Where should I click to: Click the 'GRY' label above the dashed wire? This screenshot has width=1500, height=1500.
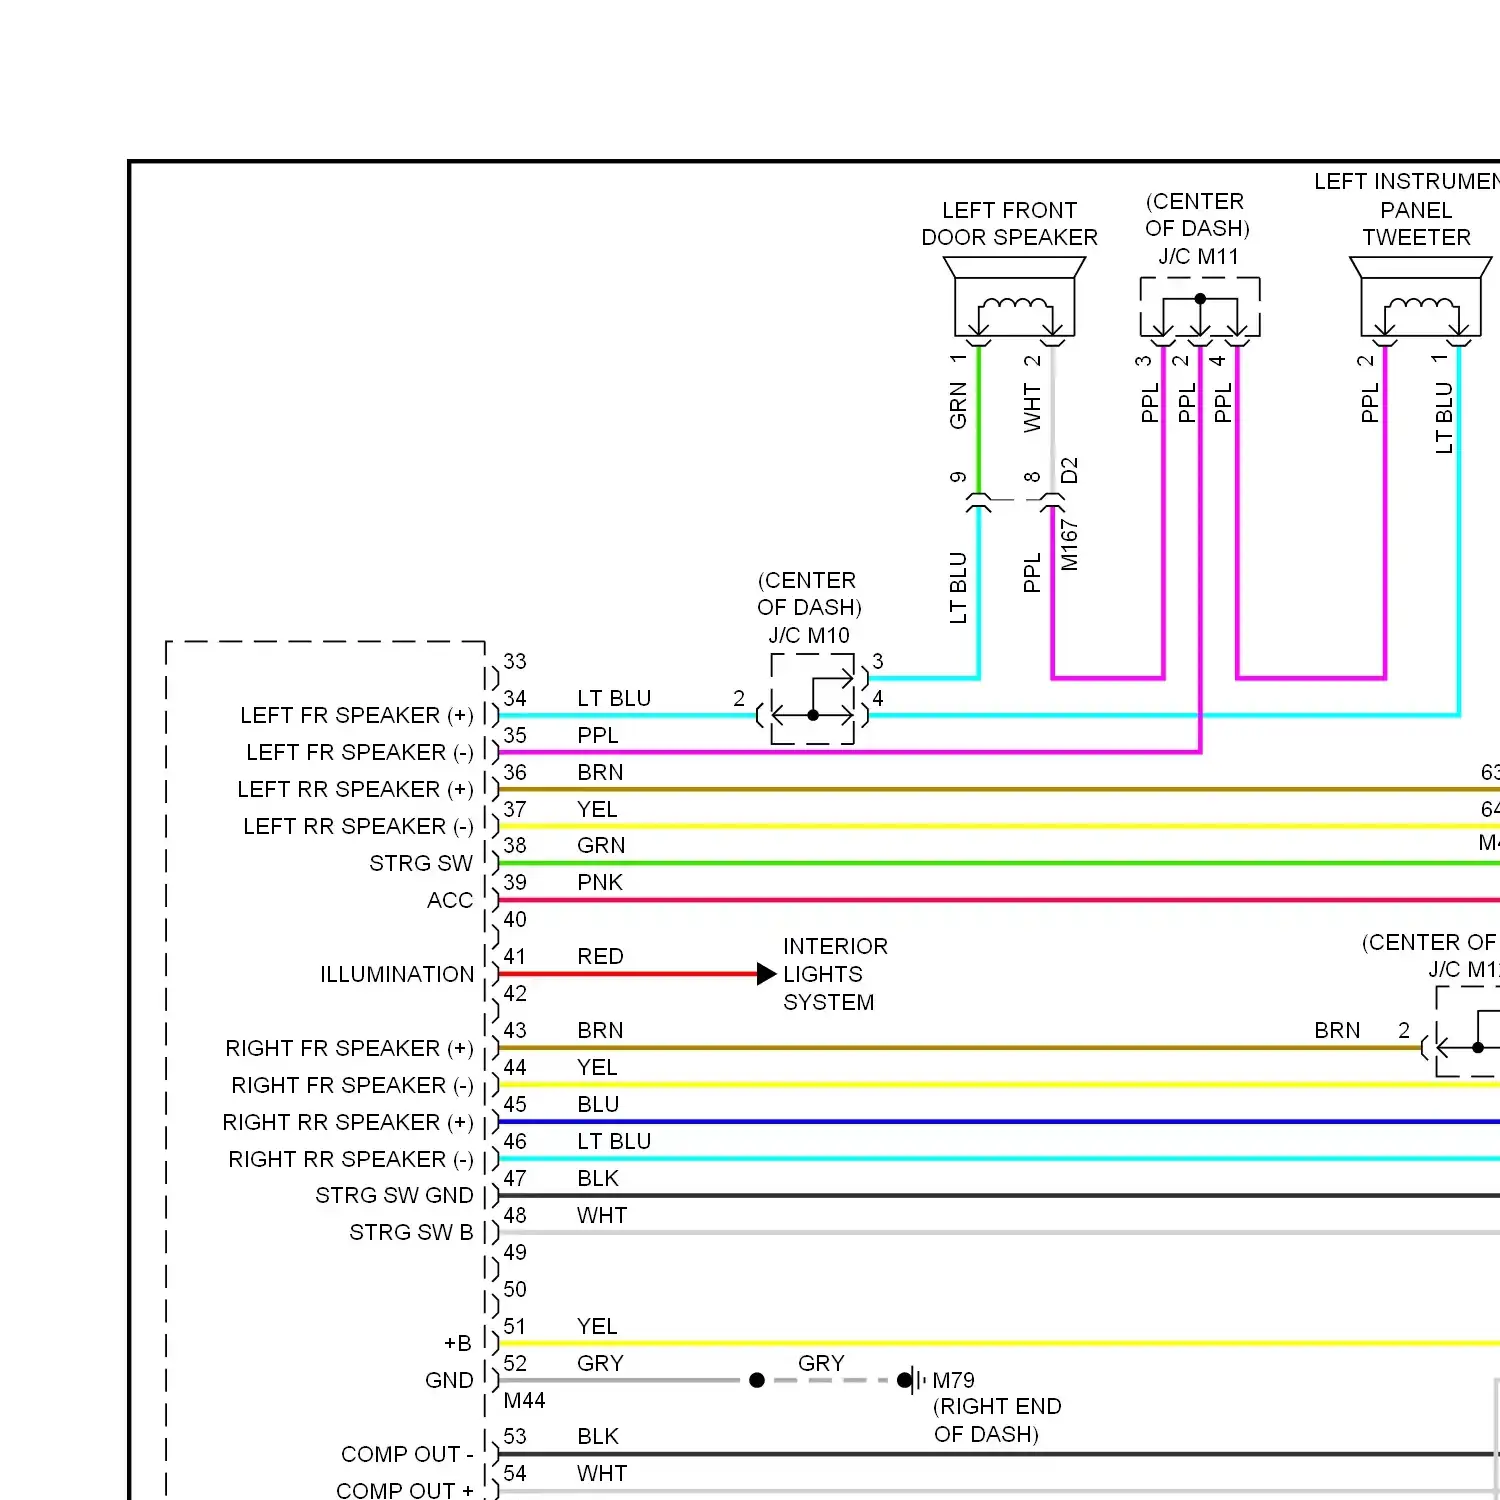(x=821, y=1363)
